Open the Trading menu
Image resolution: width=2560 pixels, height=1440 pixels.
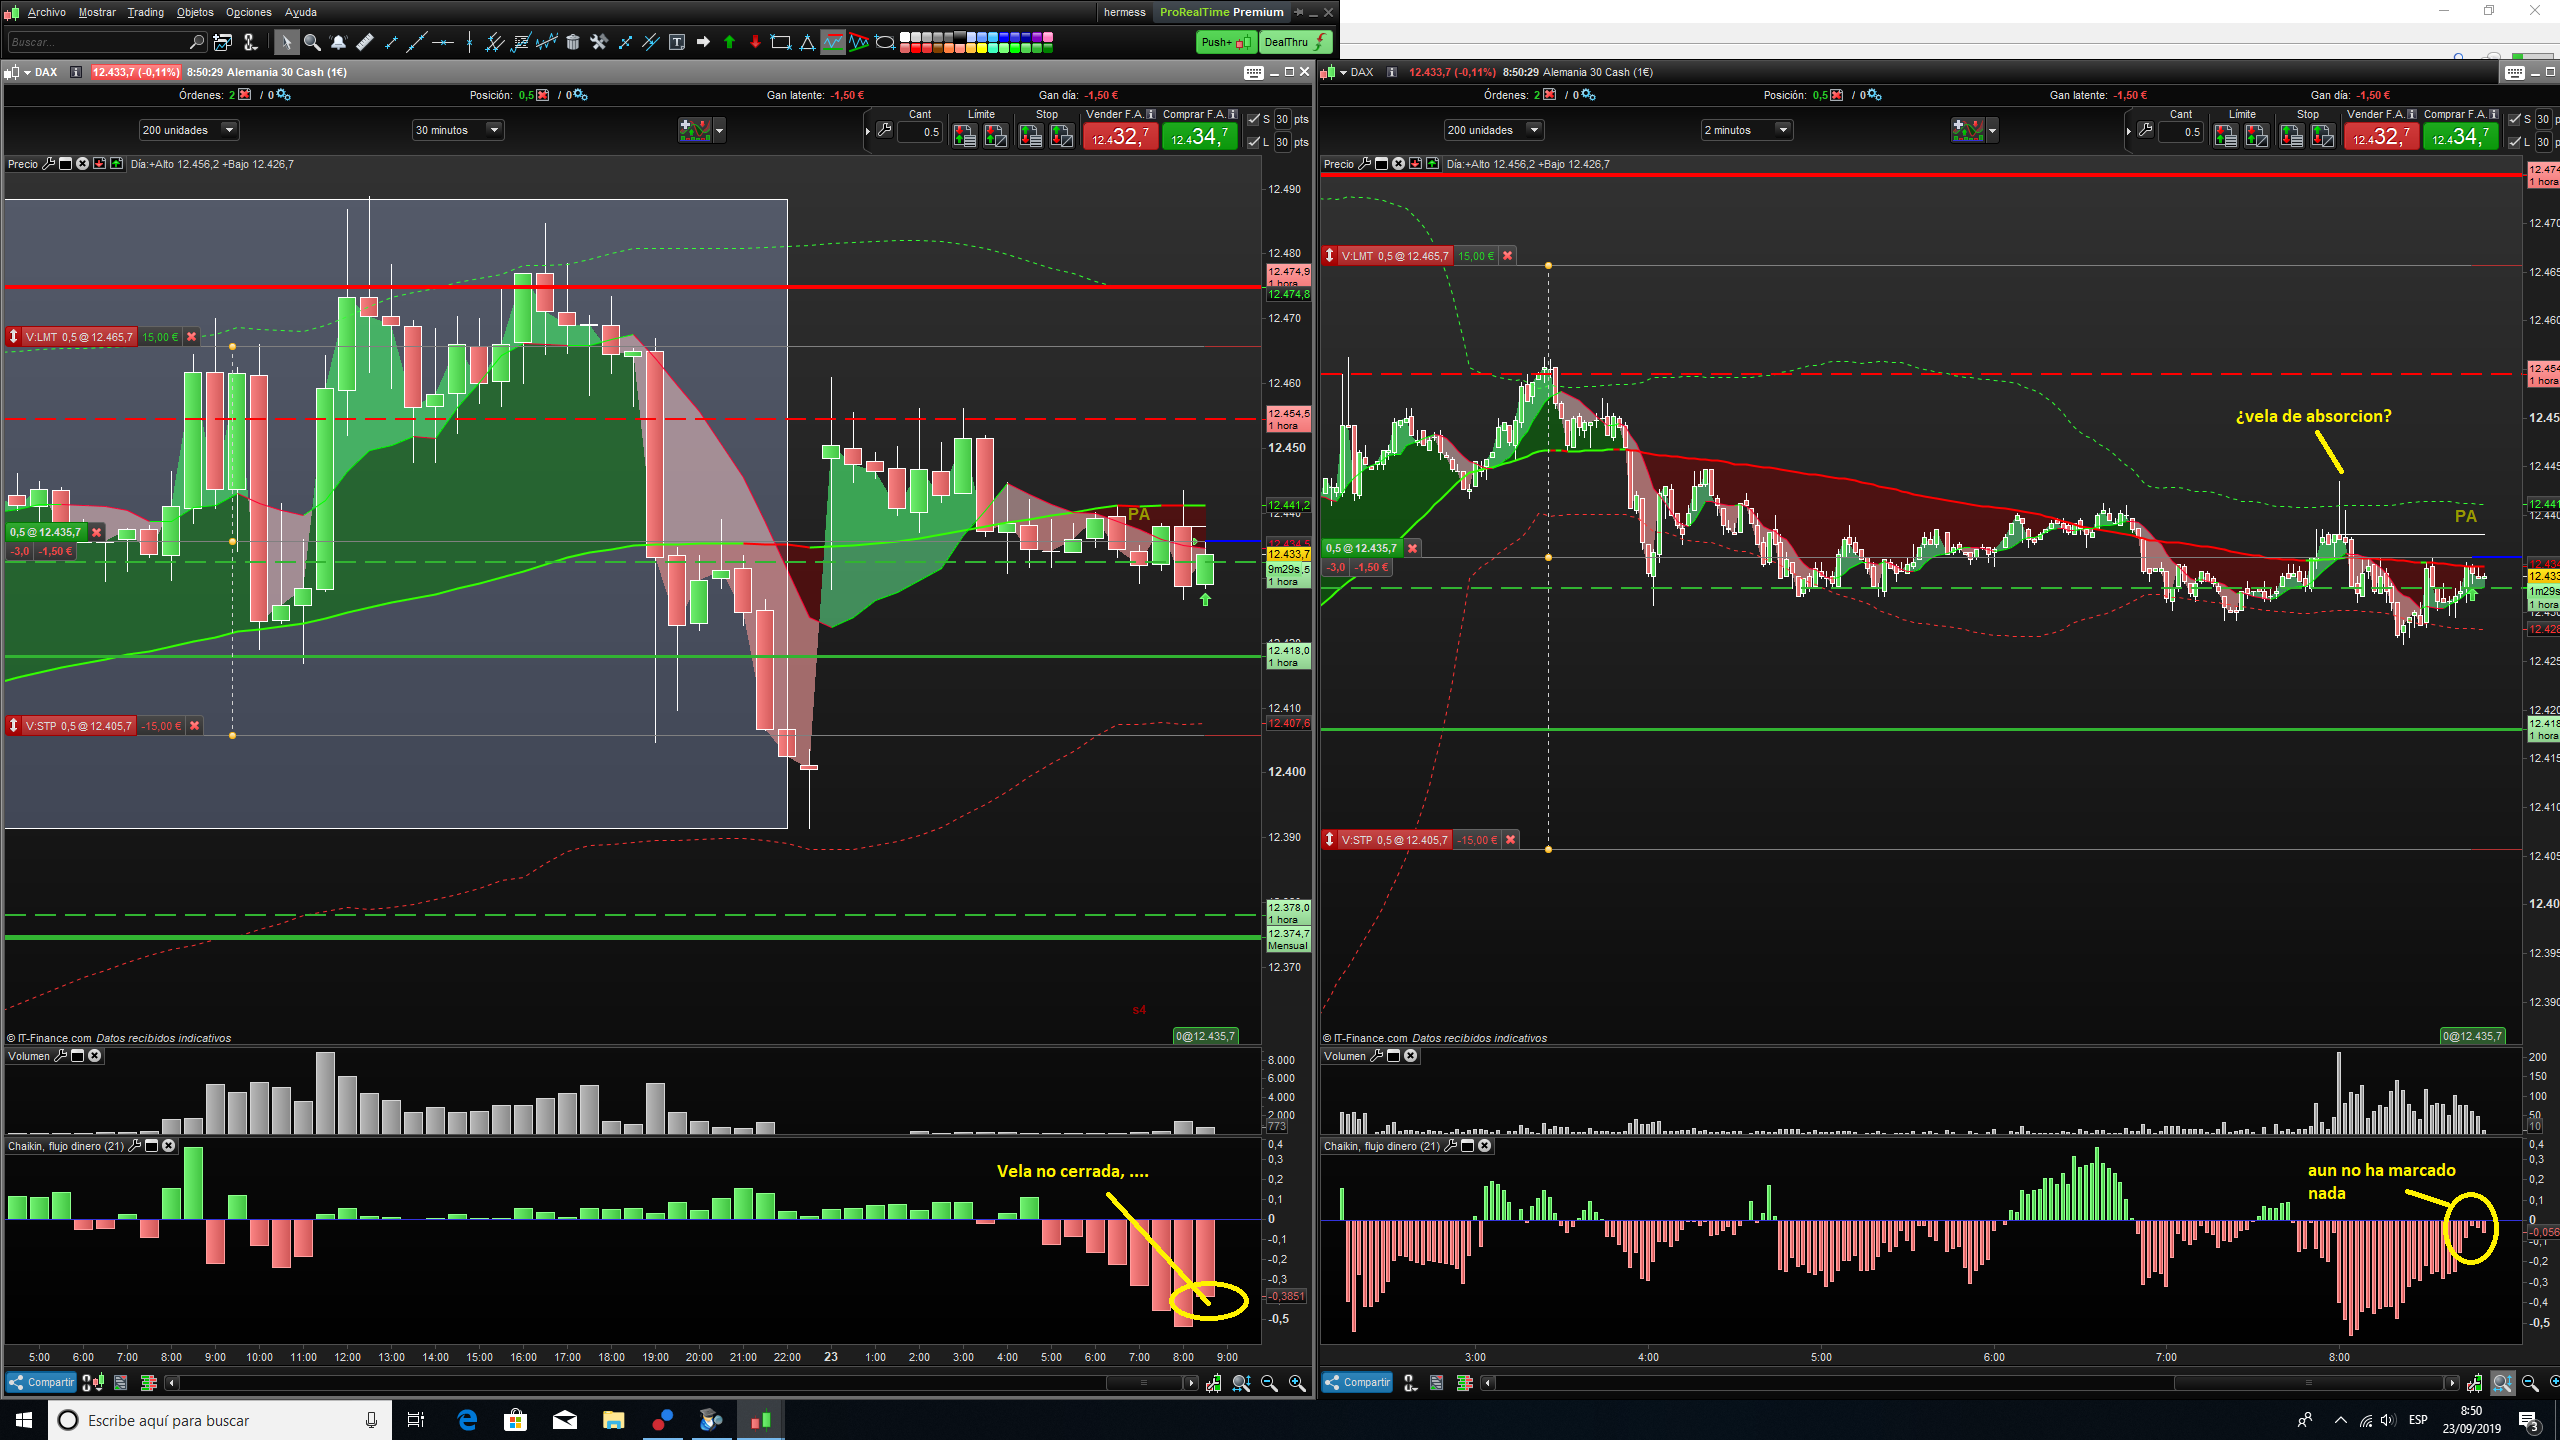coord(145,12)
